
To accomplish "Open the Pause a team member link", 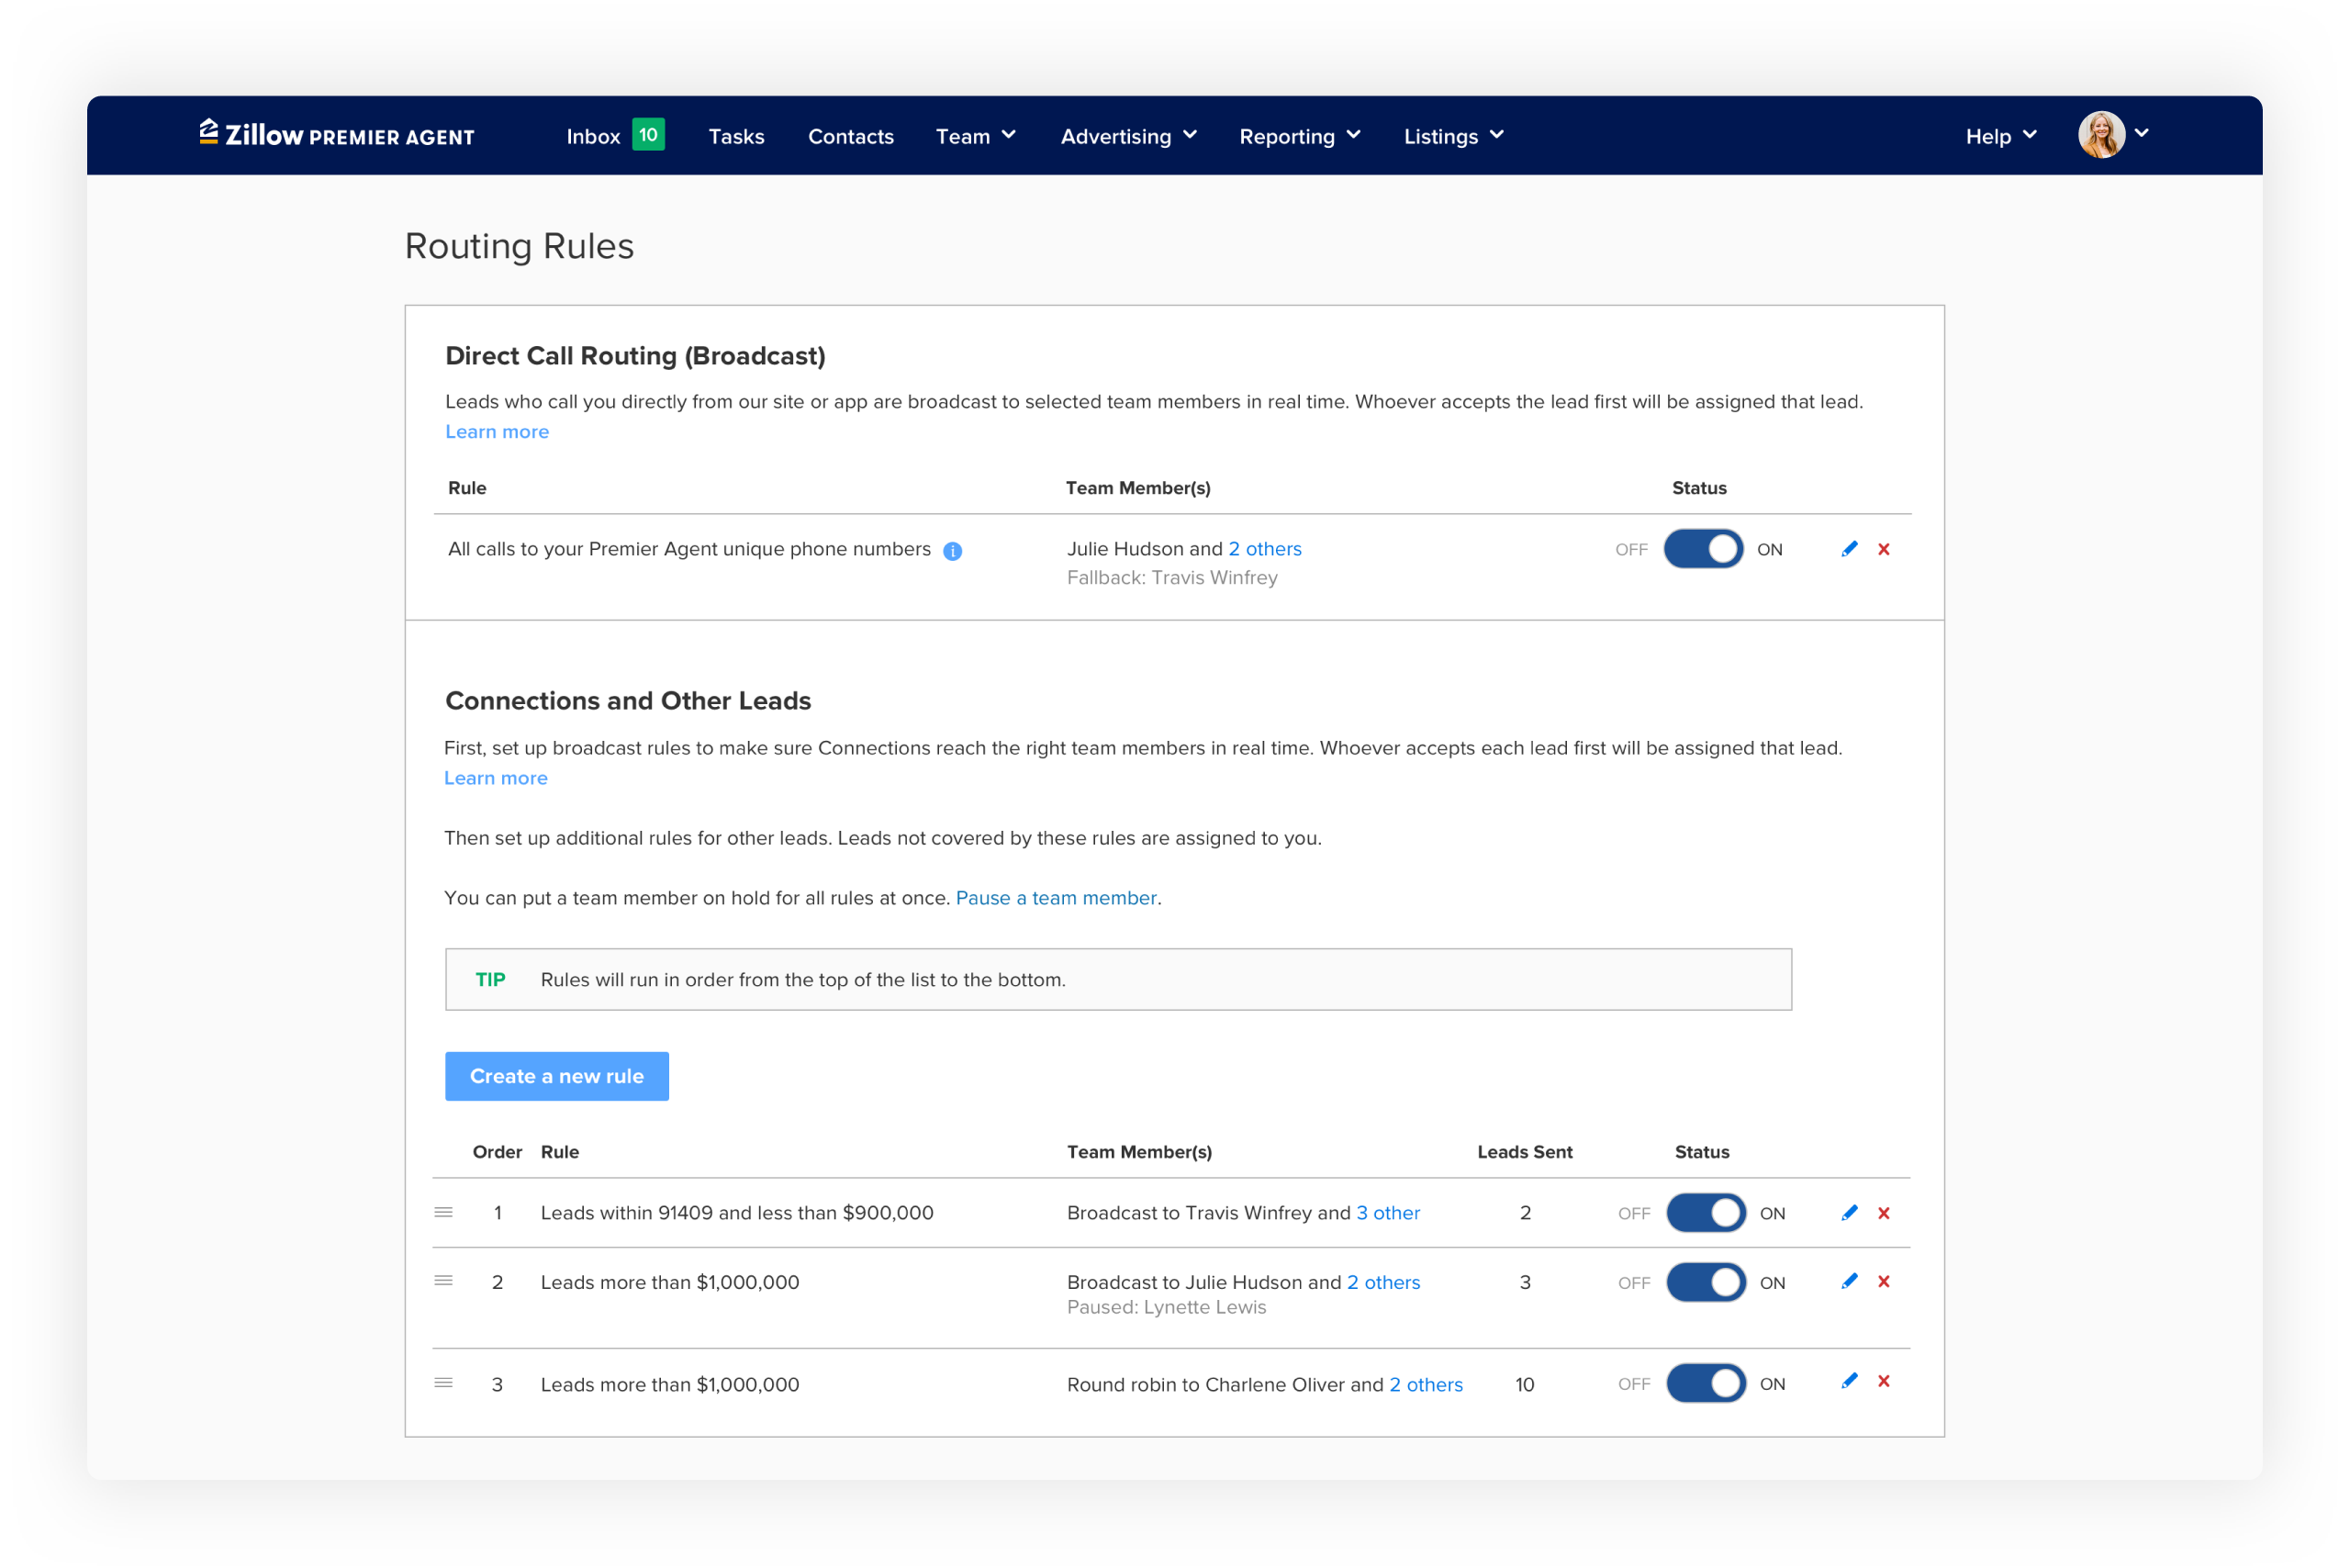I will tap(1055, 898).
